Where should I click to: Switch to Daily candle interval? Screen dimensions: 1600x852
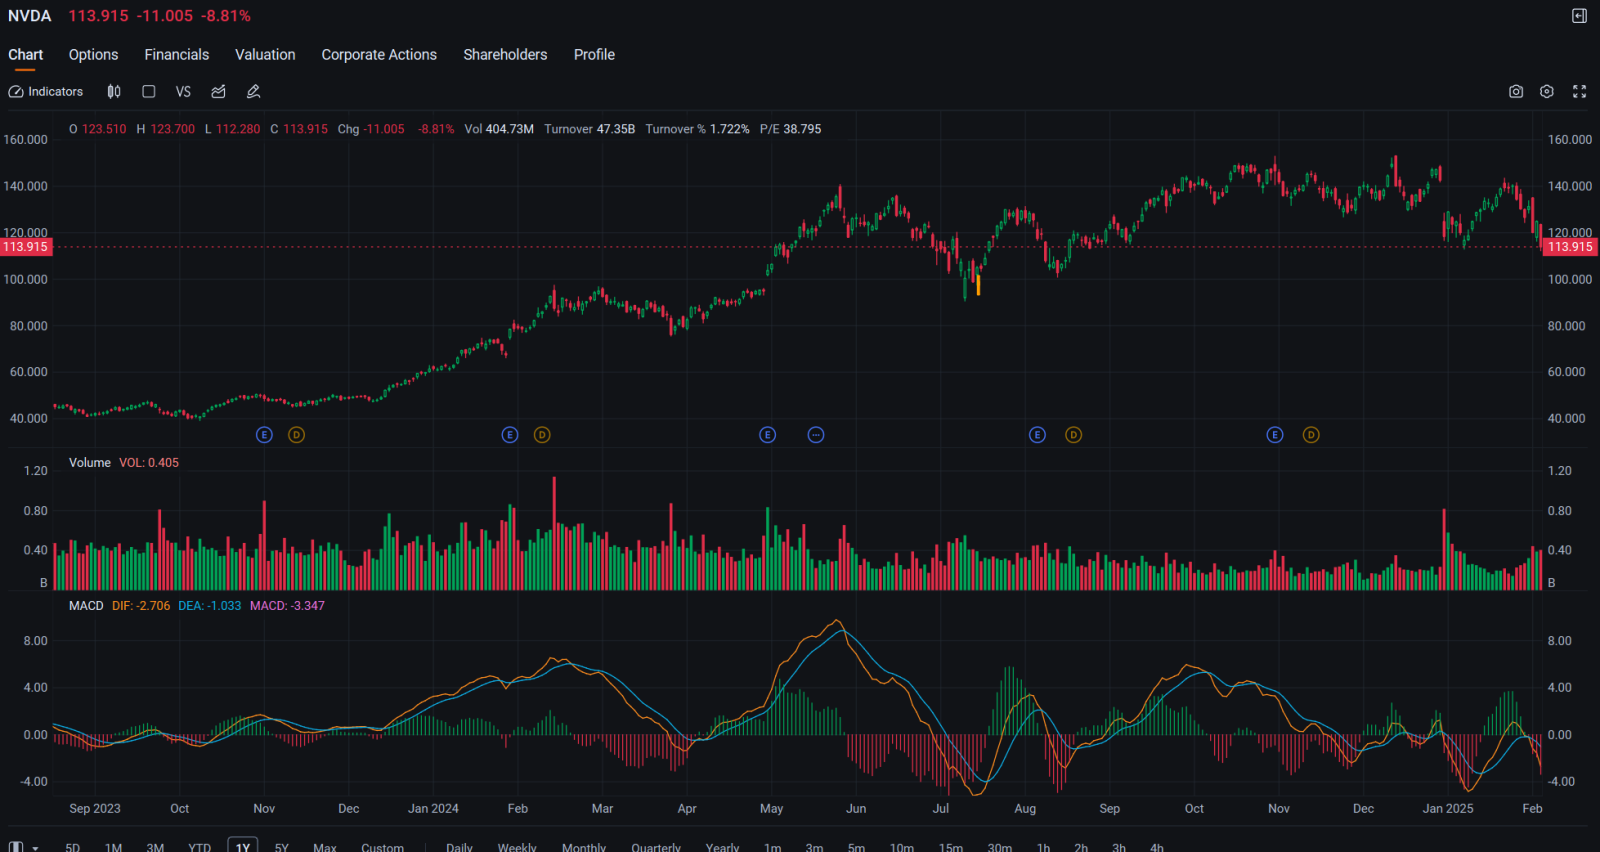460,847
